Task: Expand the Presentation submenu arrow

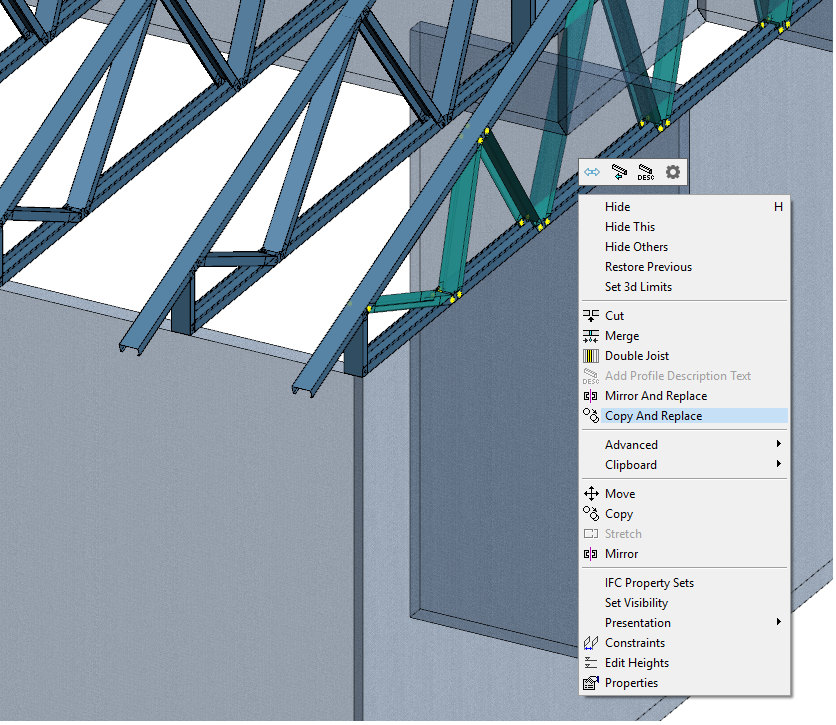Action: point(778,623)
